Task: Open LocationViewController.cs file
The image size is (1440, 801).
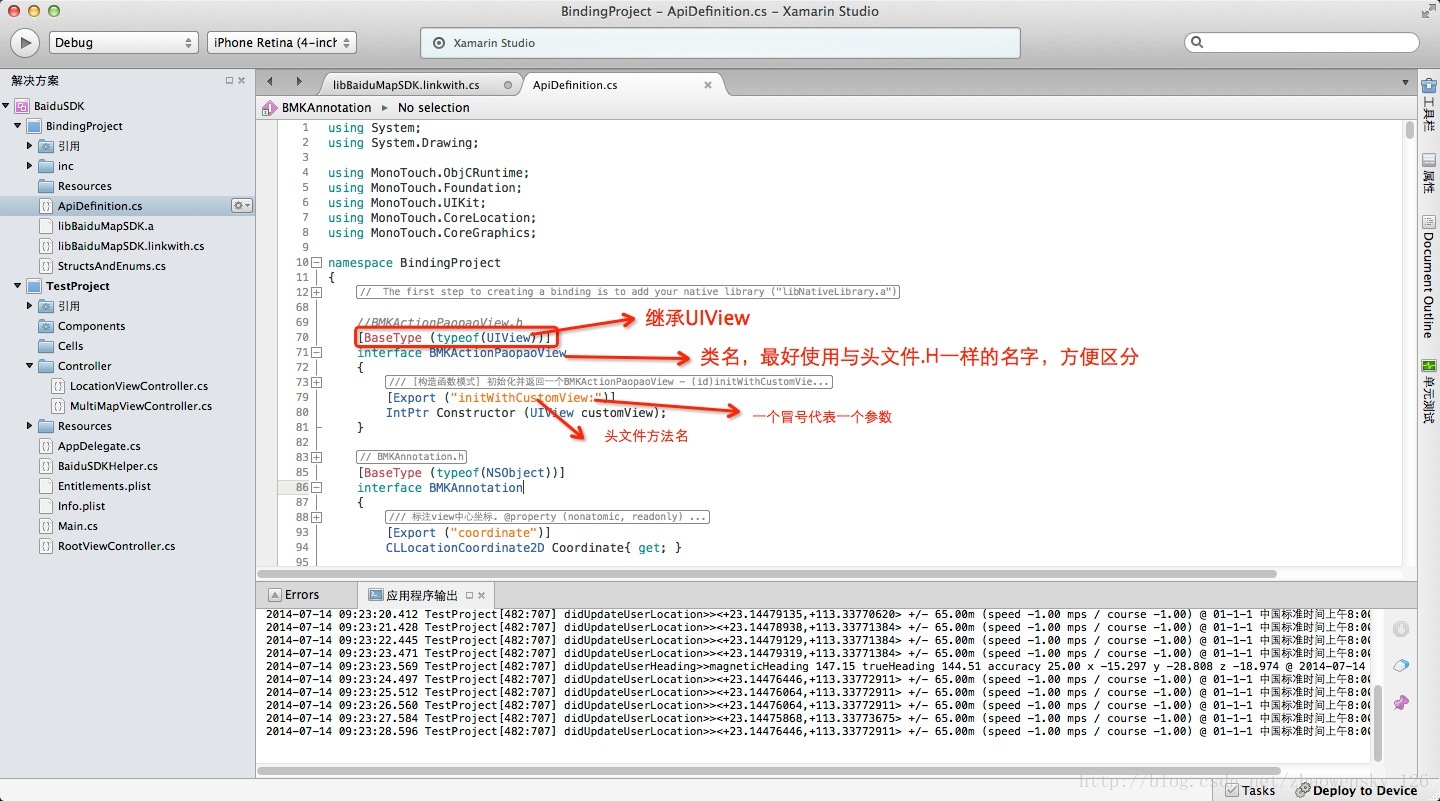Action: pyautogui.click(x=138, y=386)
